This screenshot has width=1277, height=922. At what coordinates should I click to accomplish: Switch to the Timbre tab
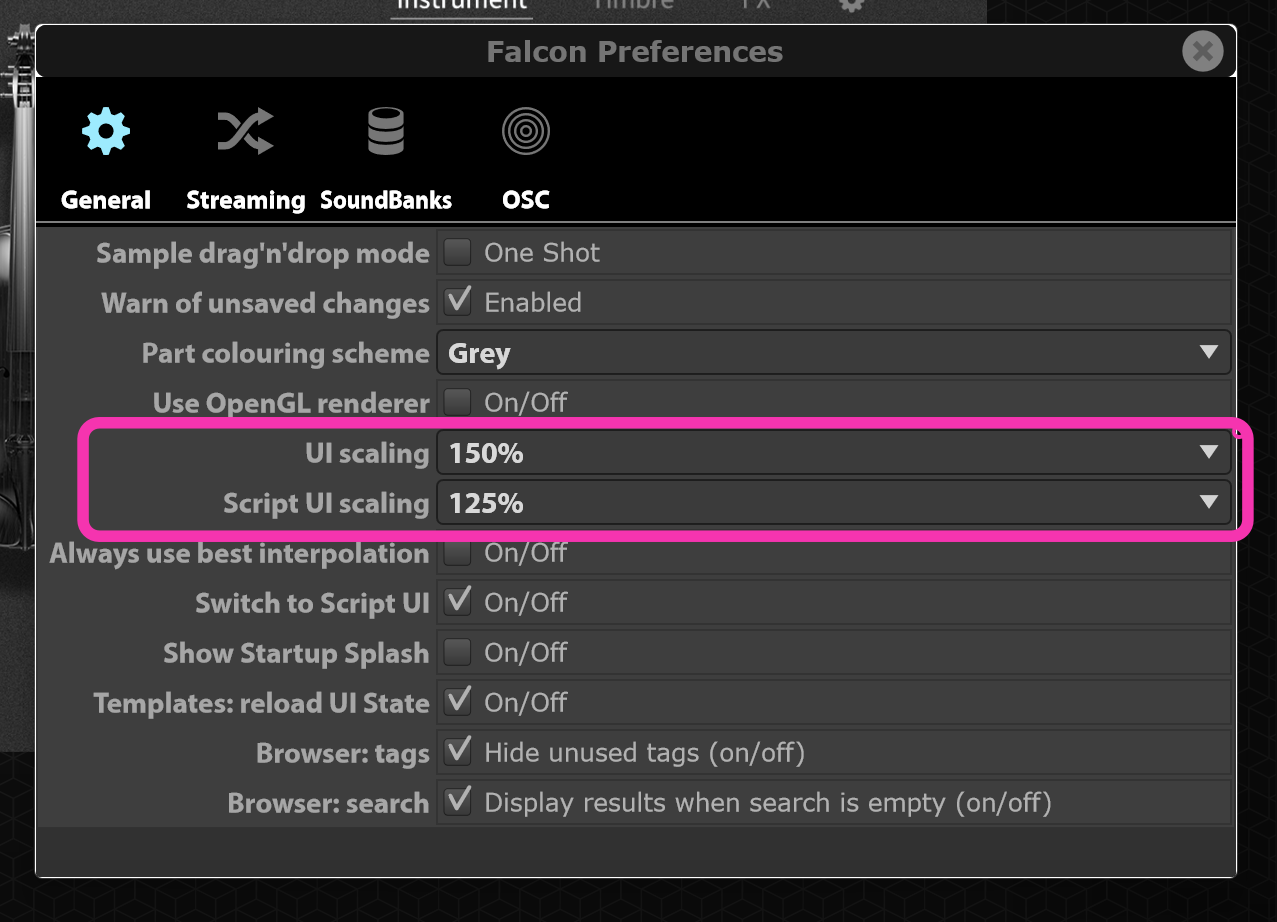click(x=634, y=4)
